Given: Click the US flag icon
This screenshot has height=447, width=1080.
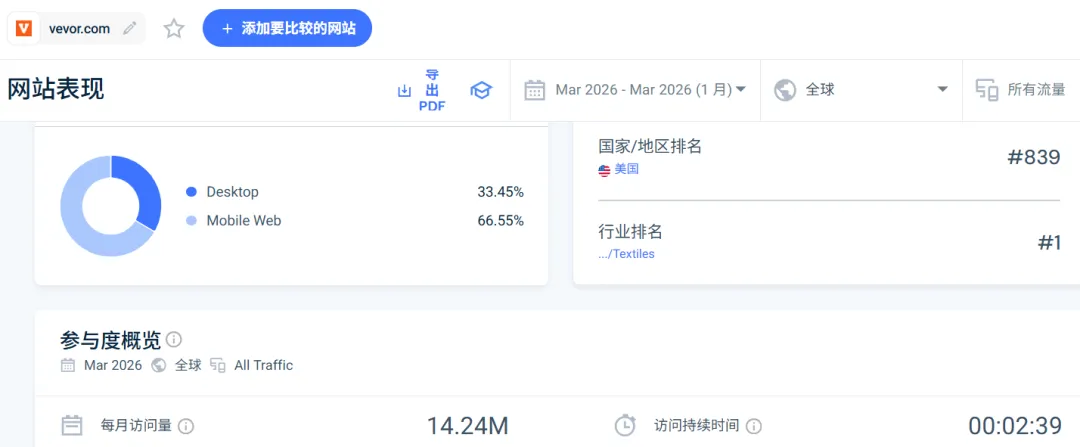Looking at the screenshot, I should pos(604,170).
